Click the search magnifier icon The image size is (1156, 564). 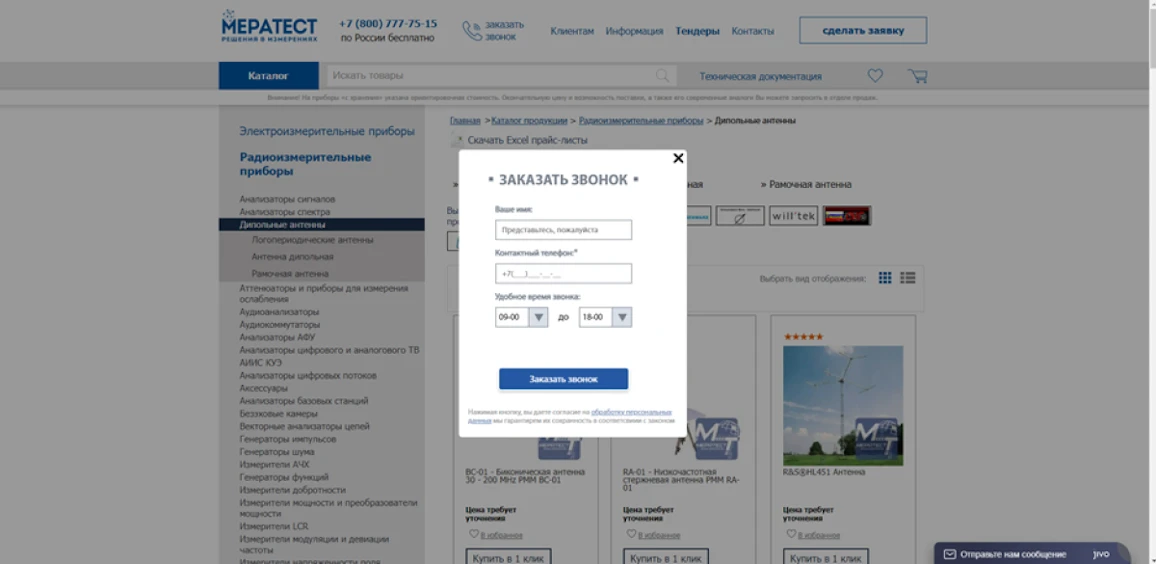(662, 76)
